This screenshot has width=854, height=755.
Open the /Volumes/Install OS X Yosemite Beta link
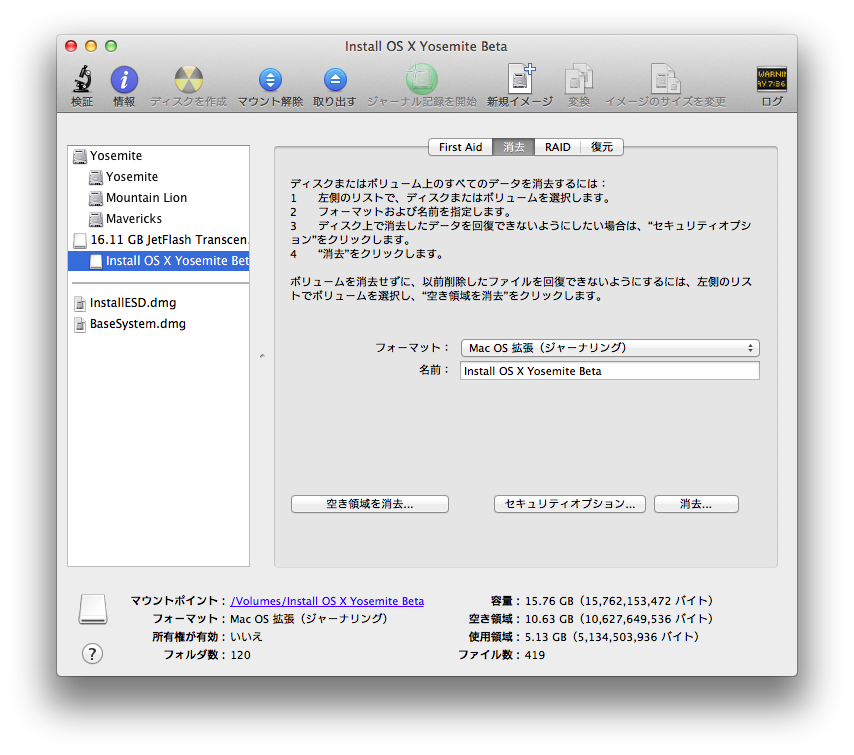coord(327,601)
